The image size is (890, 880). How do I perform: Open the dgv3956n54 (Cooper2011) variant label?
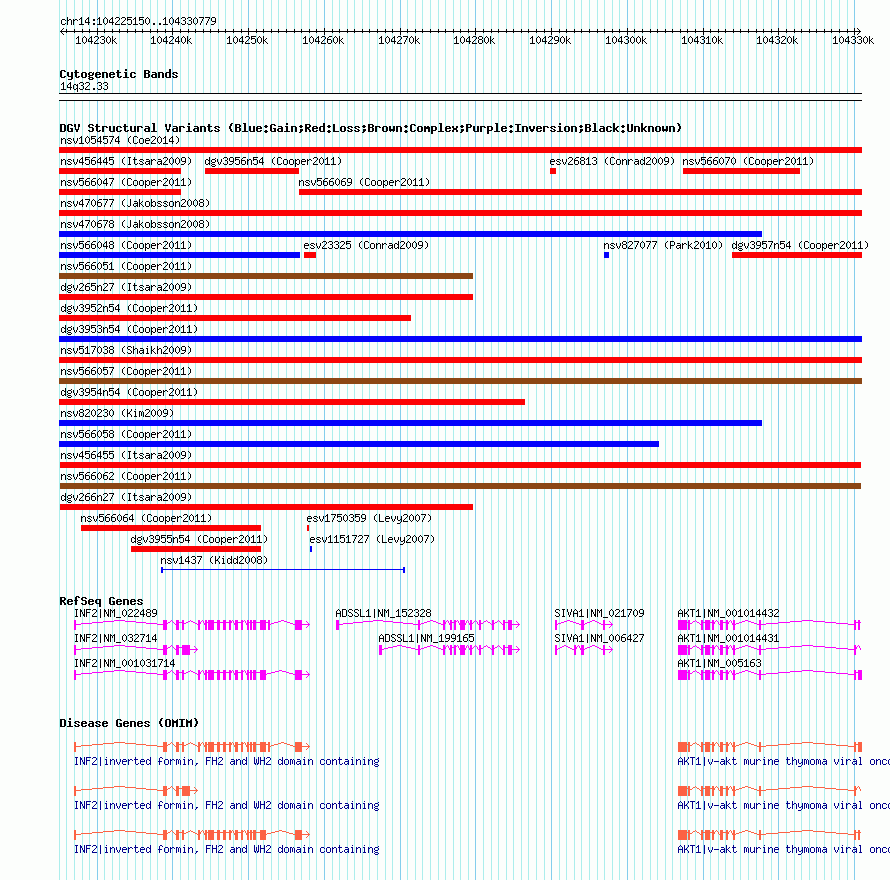click(273, 161)
